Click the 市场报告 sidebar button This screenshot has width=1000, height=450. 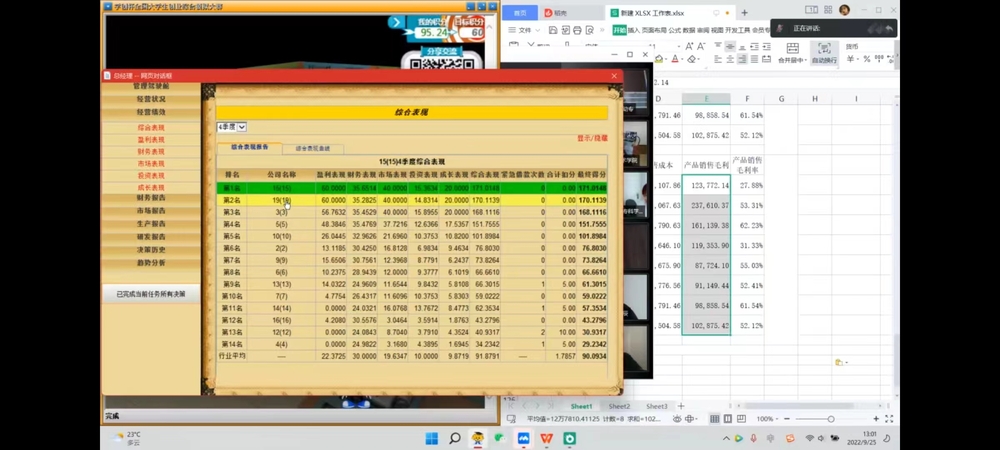click(x=151, y=211)
